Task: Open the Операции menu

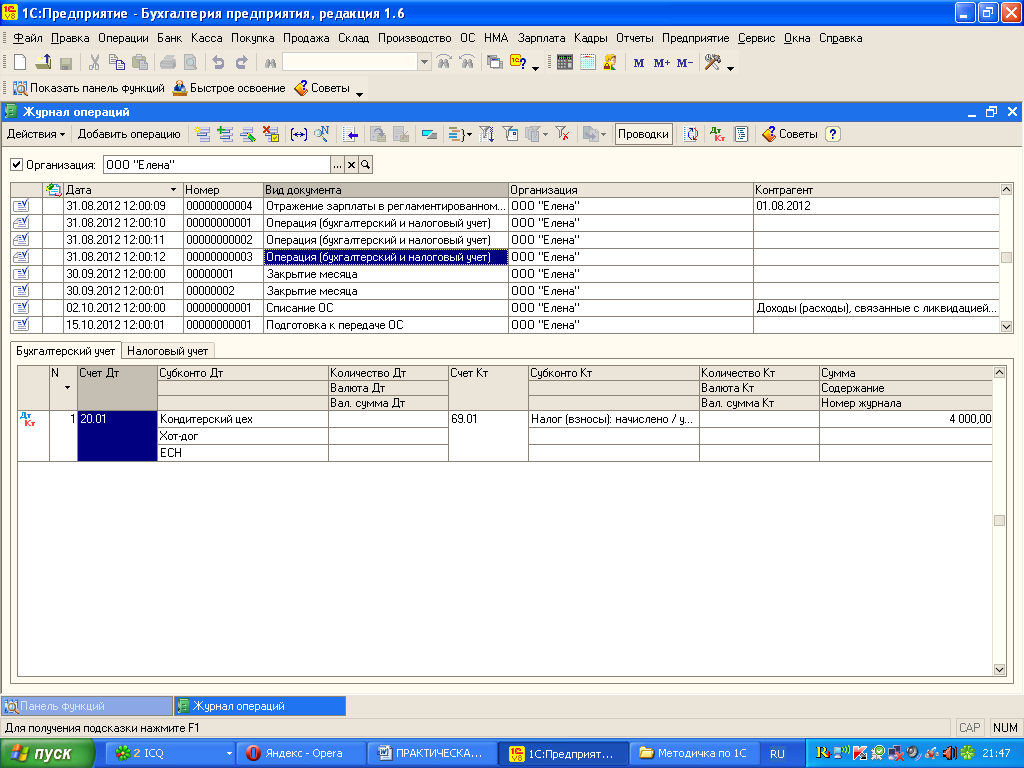Action: [123, 38]
